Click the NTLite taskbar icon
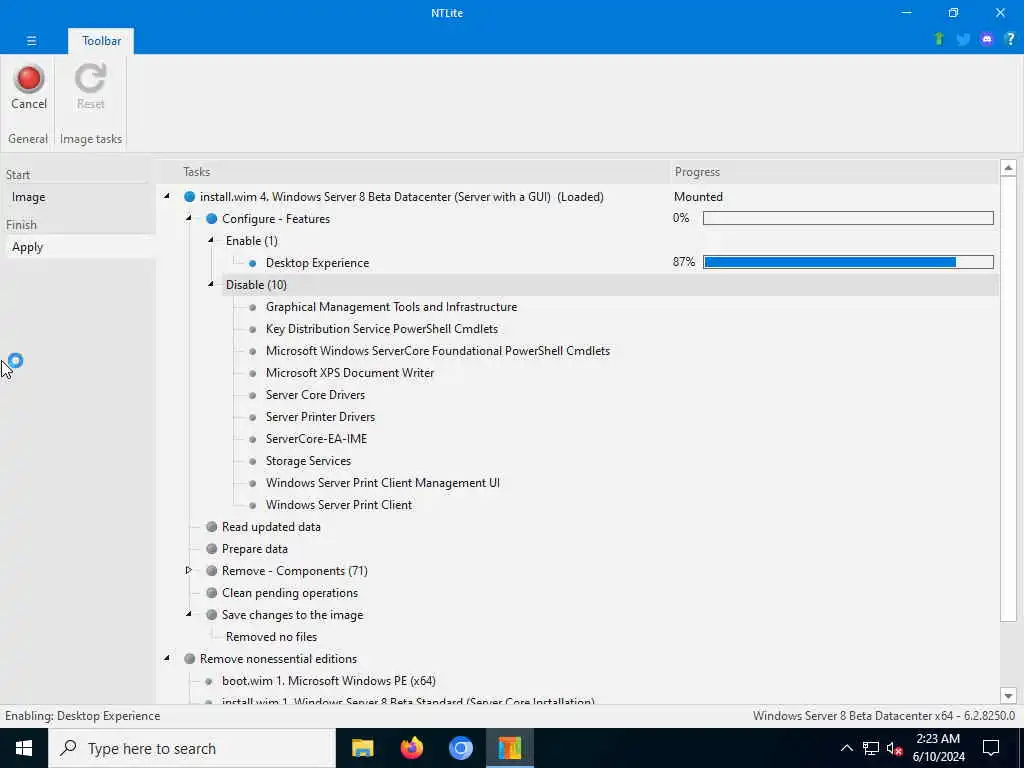Screen dimensions: 1024x768 (510, 748)
